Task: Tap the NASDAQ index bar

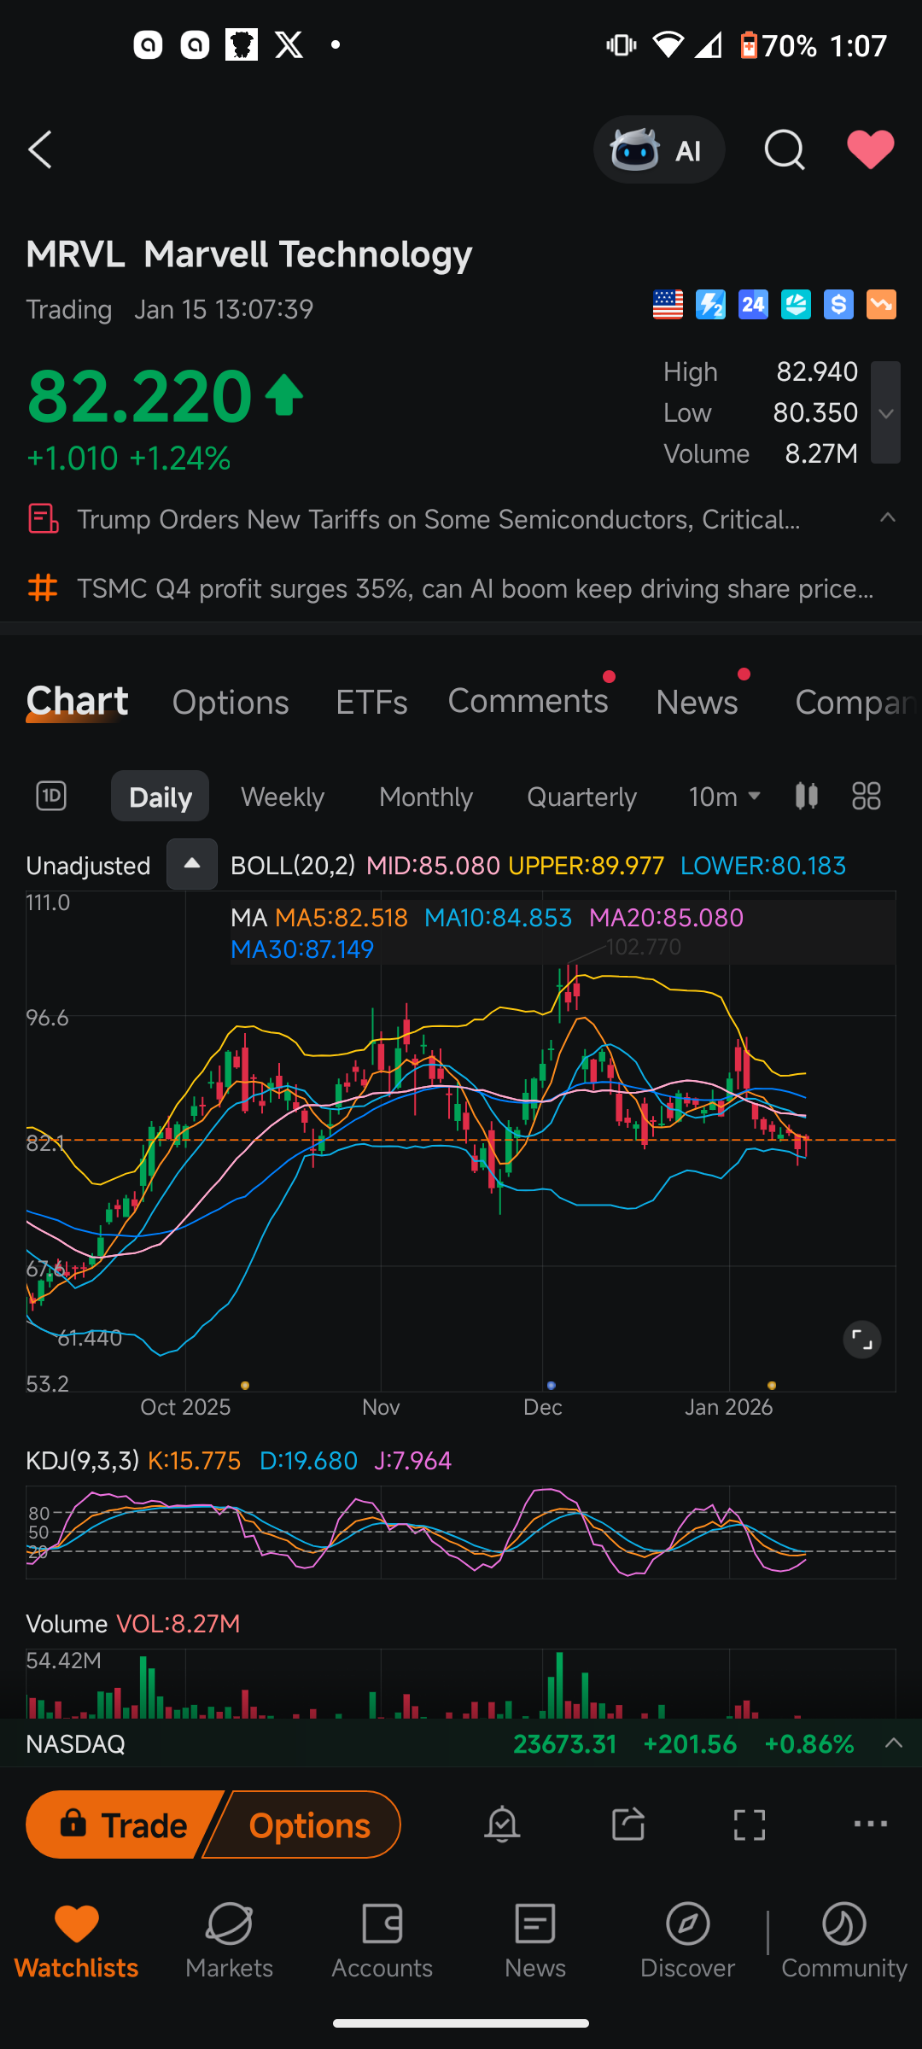Action: click(x=461, y=1744)
